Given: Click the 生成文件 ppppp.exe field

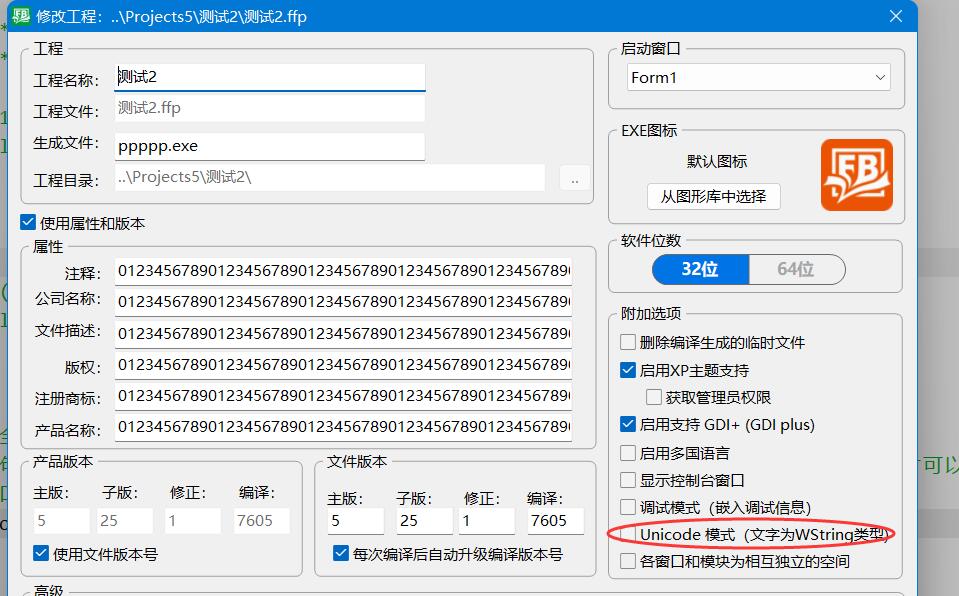Looking at the screenshot, I should click(270, 146).
